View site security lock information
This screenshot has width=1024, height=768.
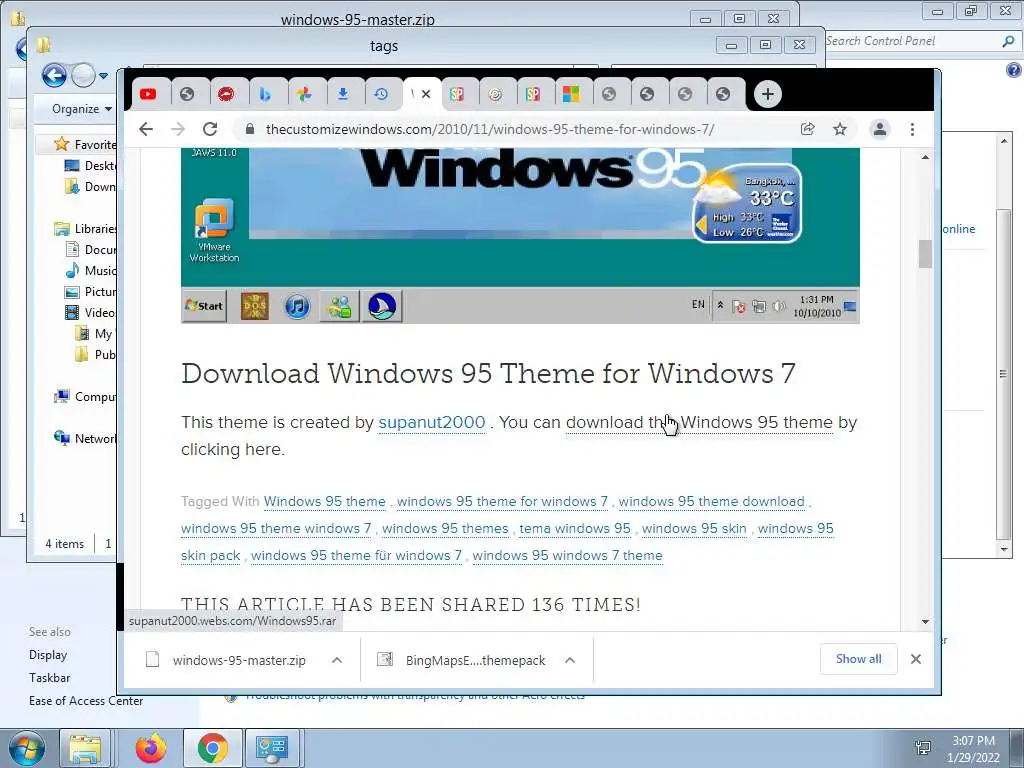[249, 129]
